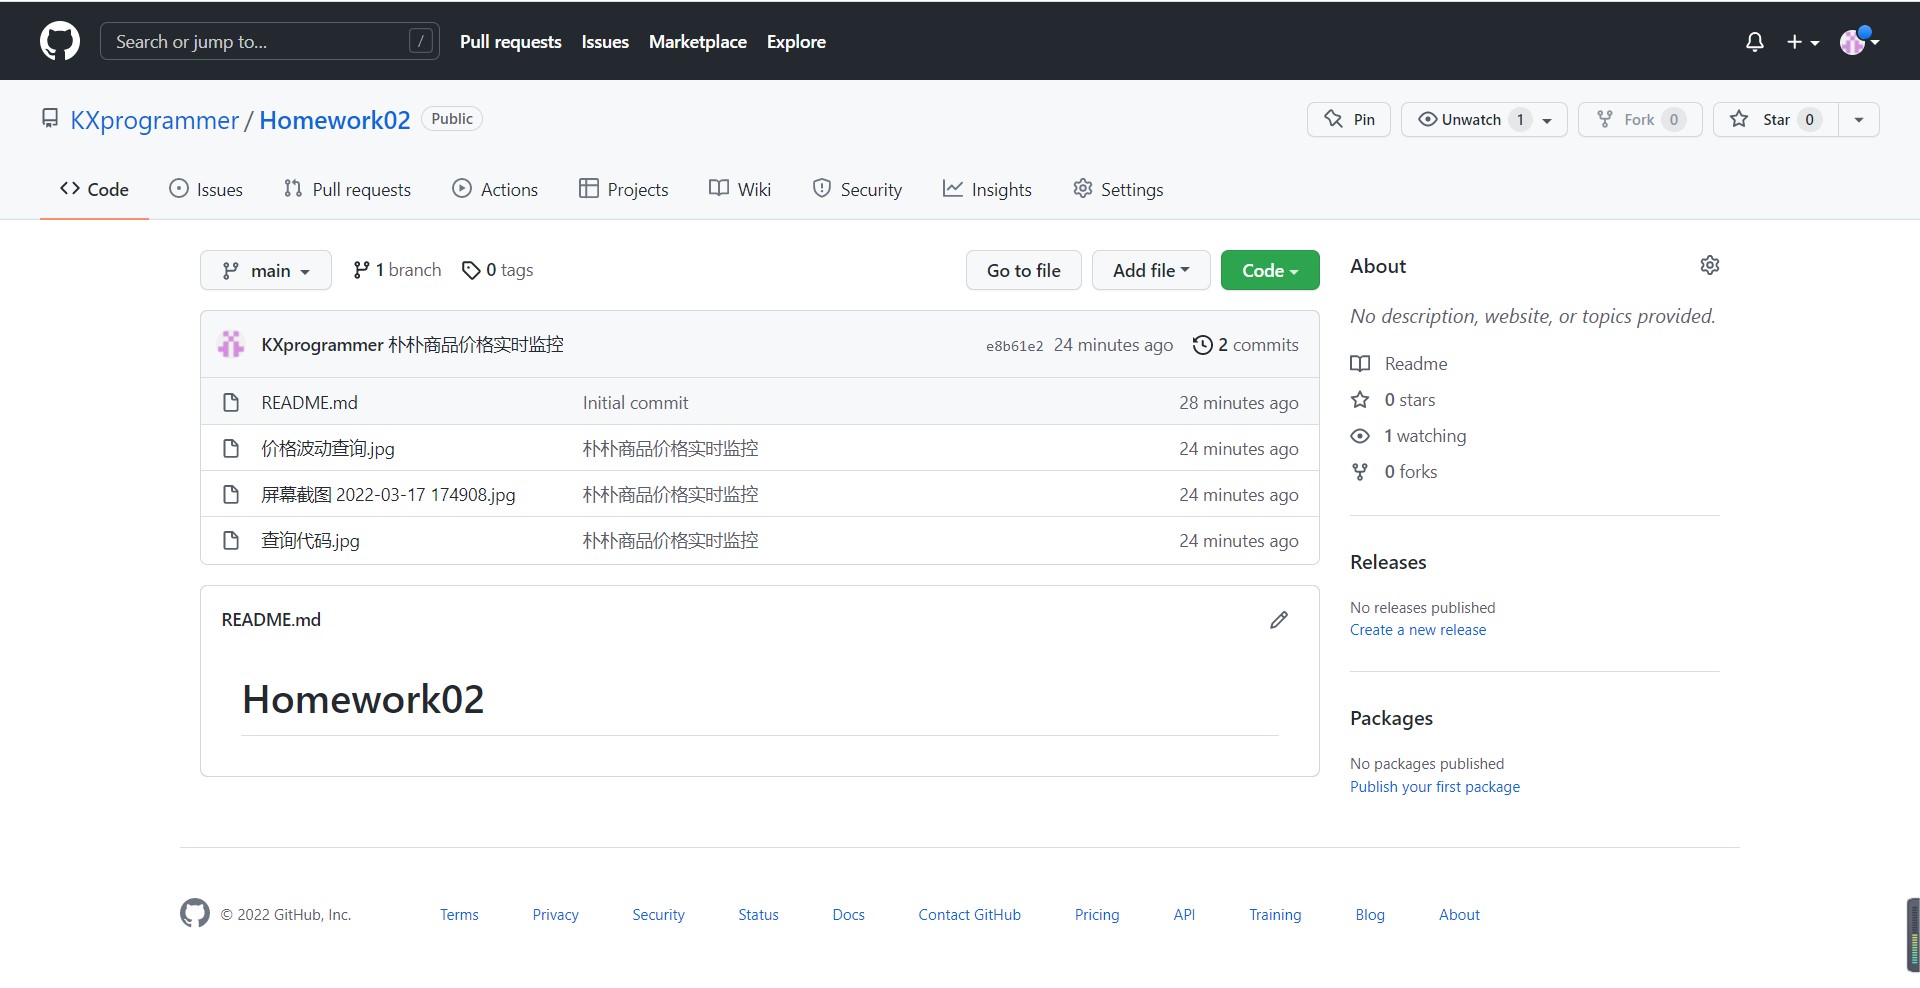
Task: Star the Homework02 repository
Action: coord(1775,120)
